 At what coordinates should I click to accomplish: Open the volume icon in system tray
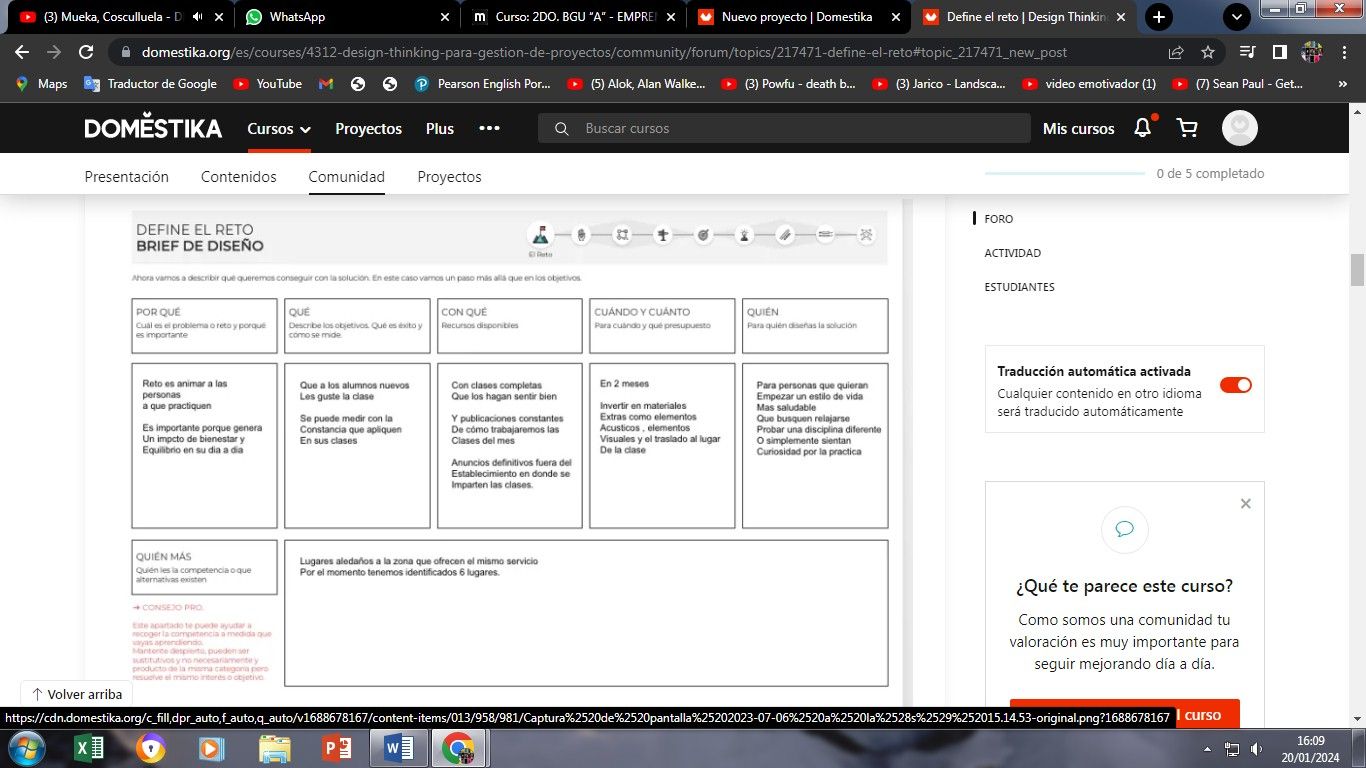pos(1257,749)
